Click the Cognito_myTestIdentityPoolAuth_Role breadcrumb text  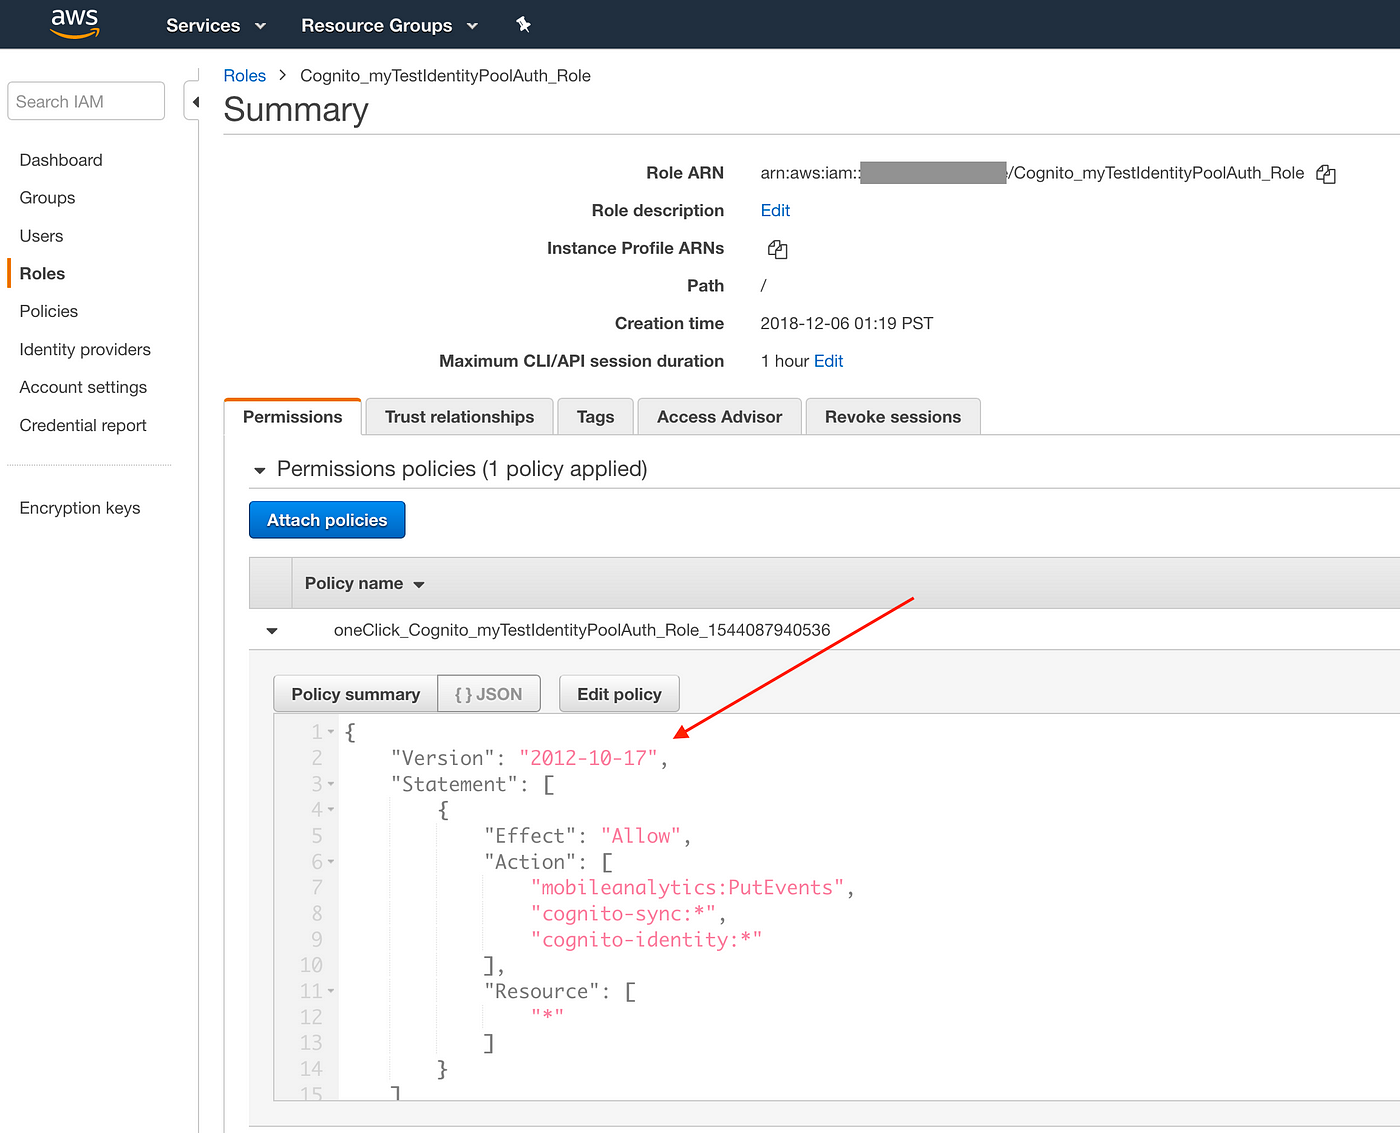445,76
